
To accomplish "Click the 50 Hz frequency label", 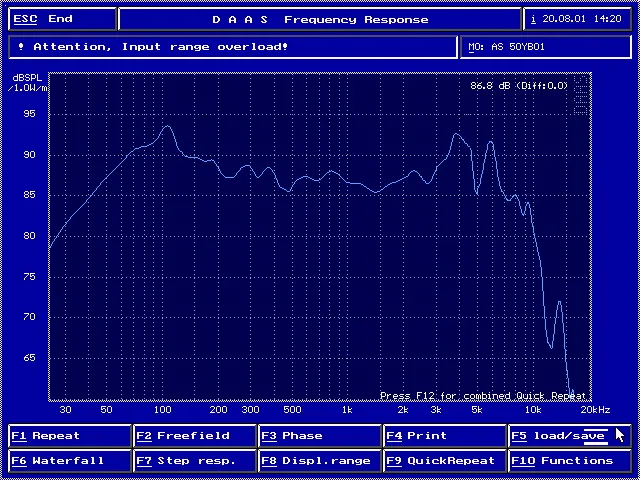I will [x=106, y=410].
